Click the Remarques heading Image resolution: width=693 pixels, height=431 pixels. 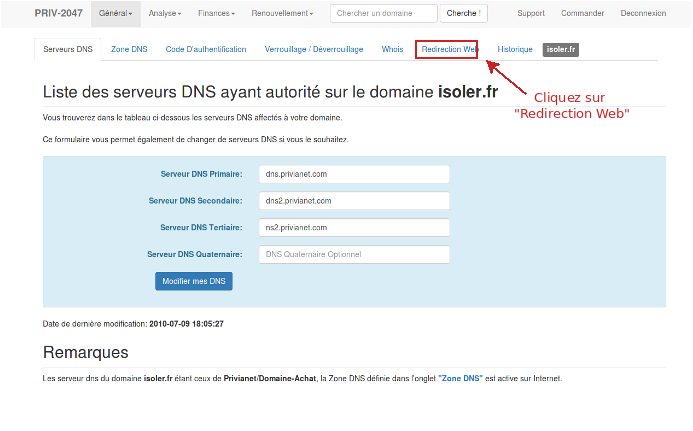pyautogui.click(x=86, y=352)
